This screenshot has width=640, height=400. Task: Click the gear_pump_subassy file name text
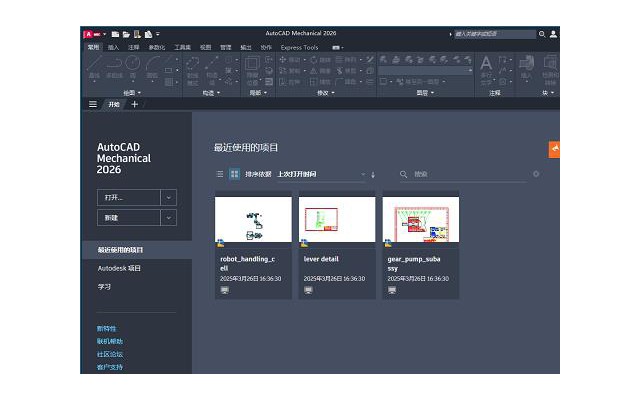(413, 264)
